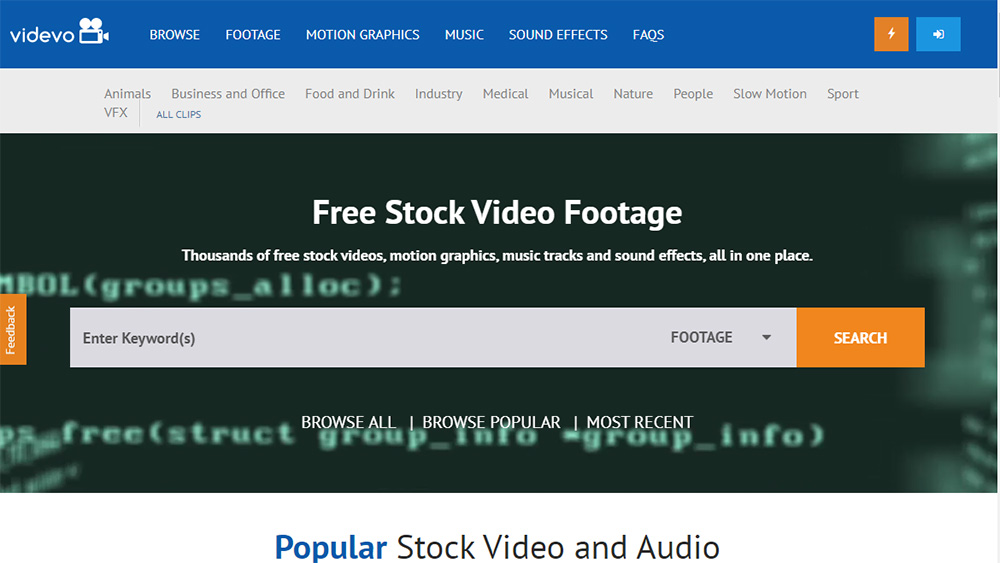Select the Slow Motion category
The width and height of the screenshot is (1000, 563).
click(x=770, y=94)
